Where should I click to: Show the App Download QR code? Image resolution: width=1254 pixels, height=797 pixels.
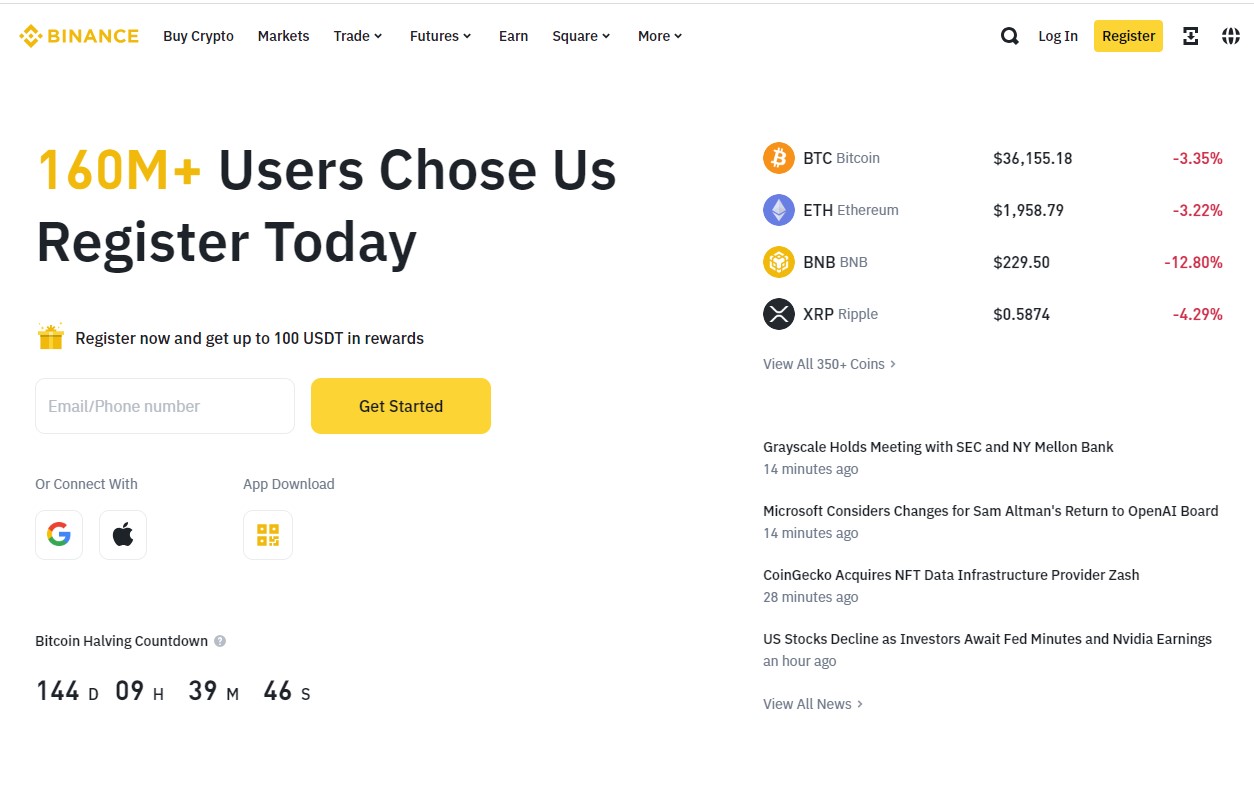pos(268,535)
